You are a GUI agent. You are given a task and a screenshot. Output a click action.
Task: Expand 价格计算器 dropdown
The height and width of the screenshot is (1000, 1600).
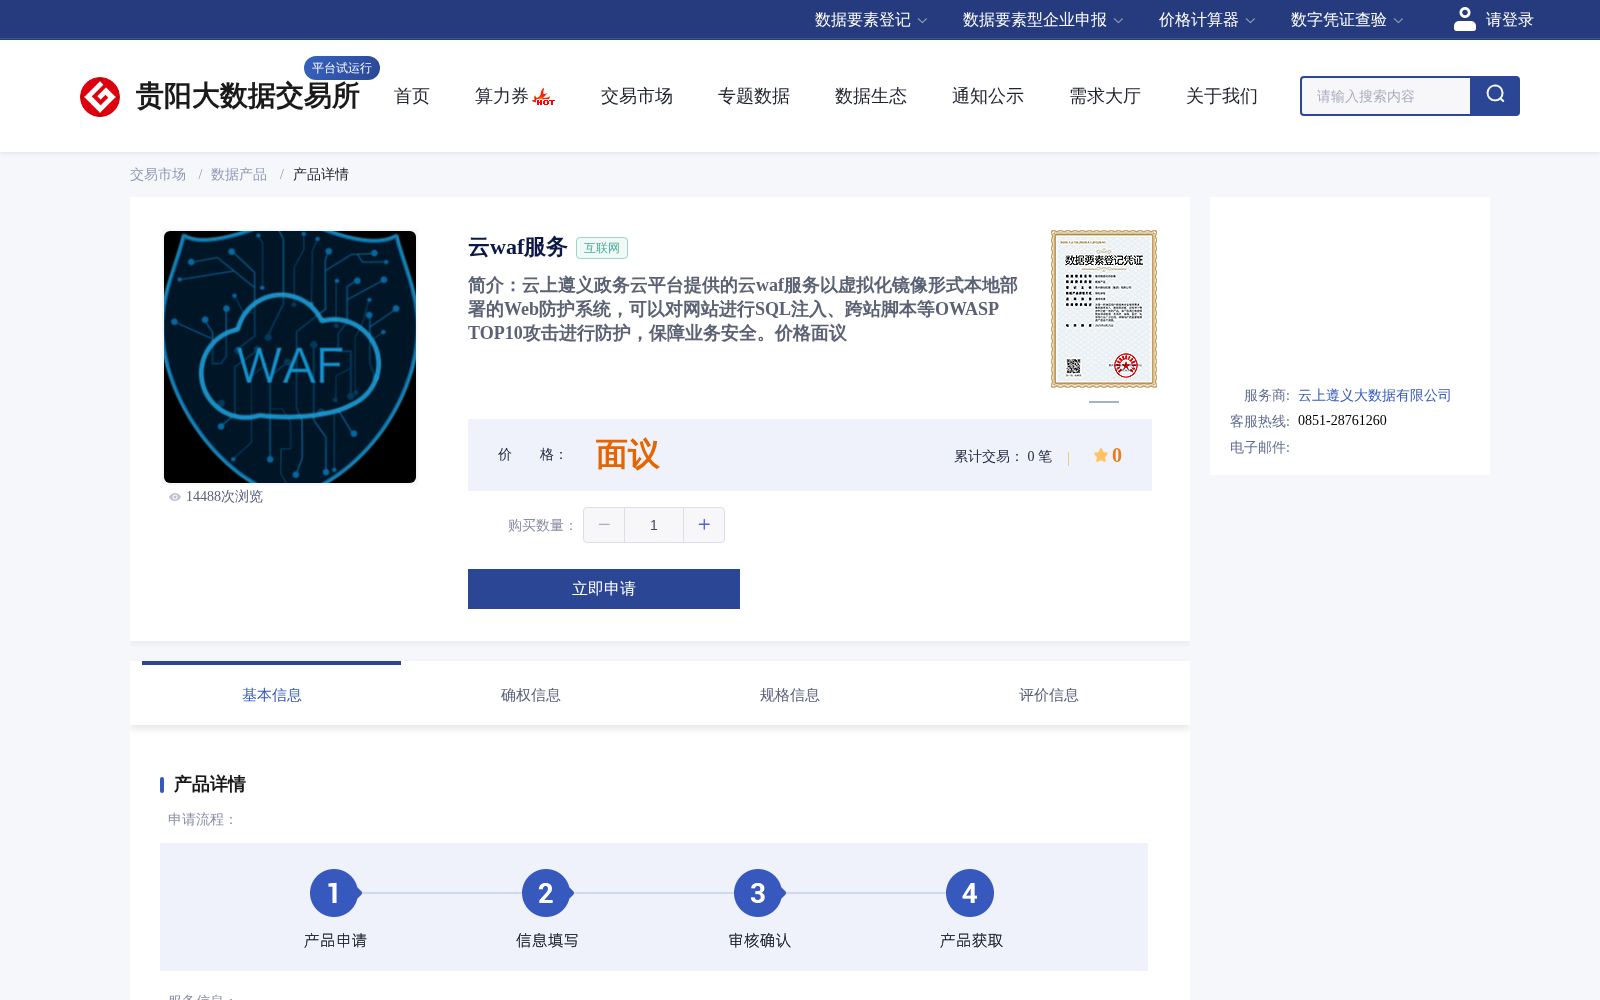(x=1207, y=20)
